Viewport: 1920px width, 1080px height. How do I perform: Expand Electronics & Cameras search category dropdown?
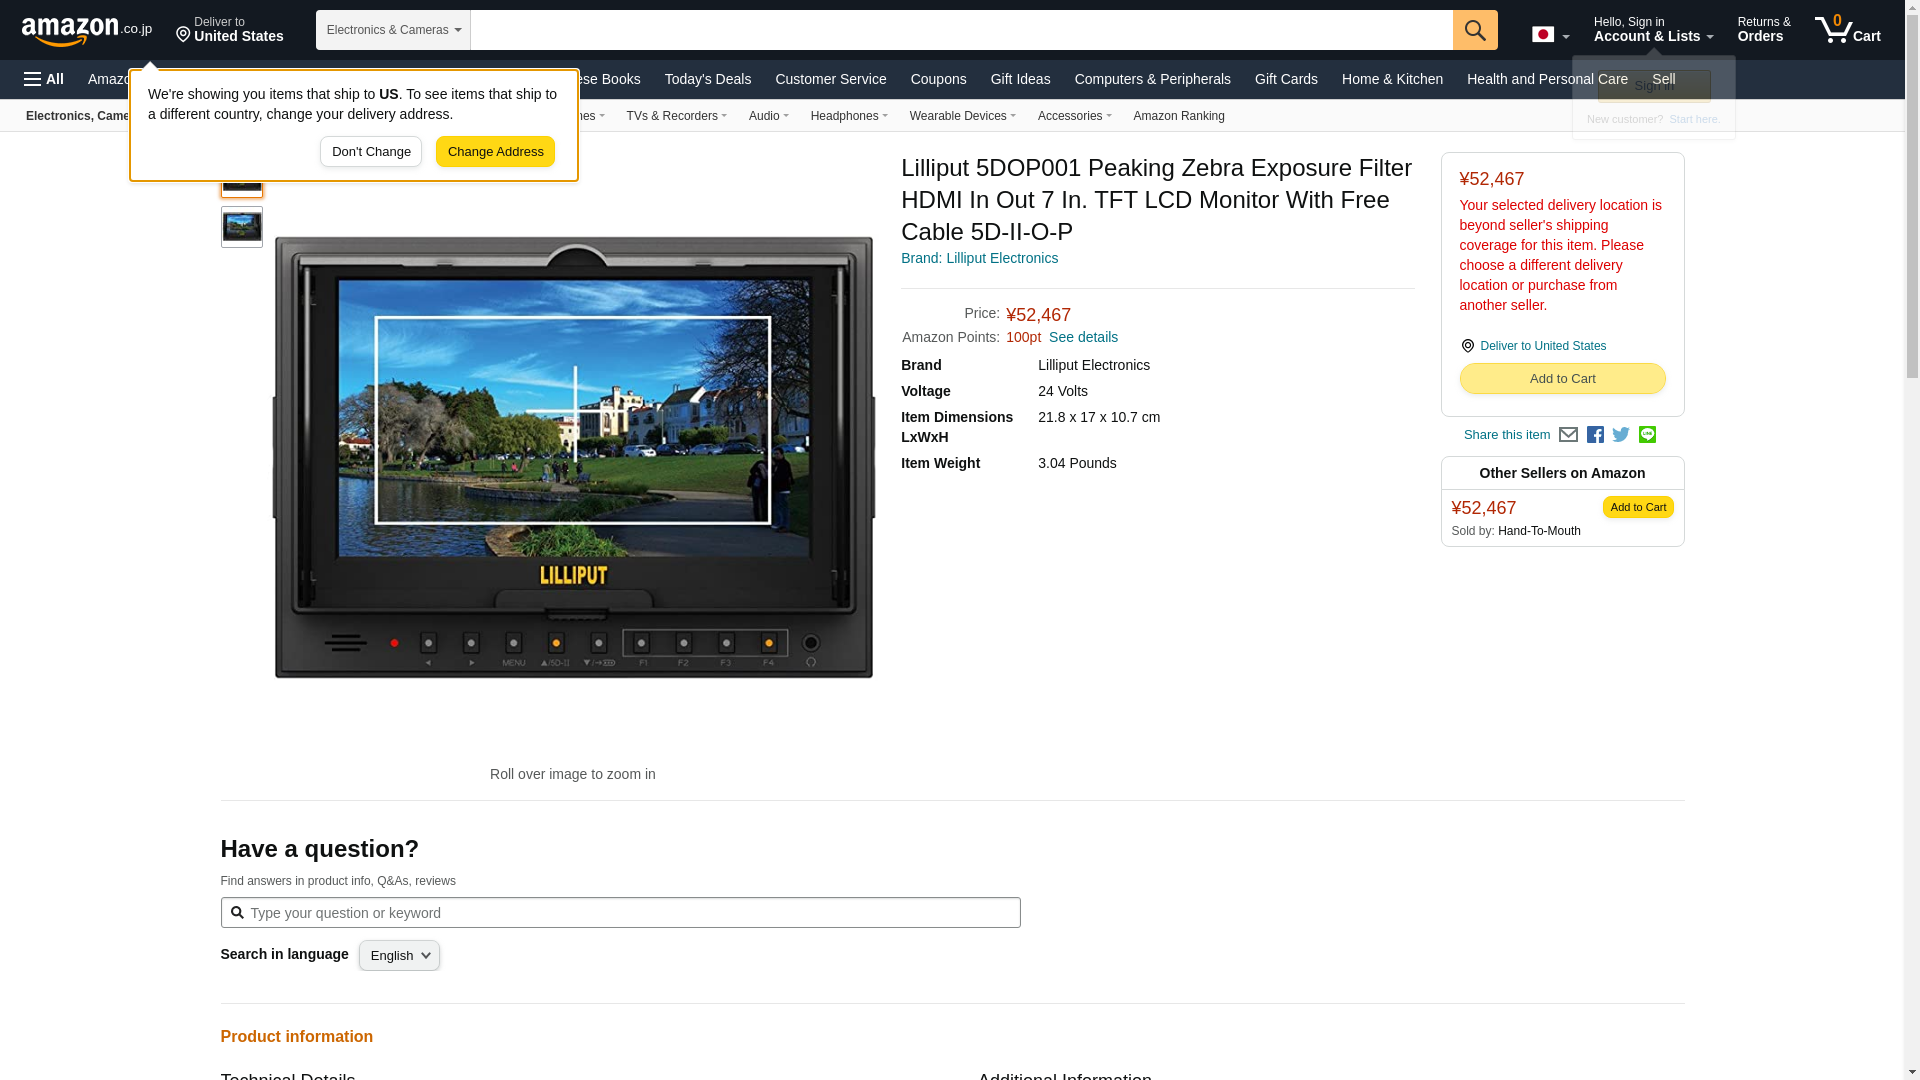coord(393,30)
